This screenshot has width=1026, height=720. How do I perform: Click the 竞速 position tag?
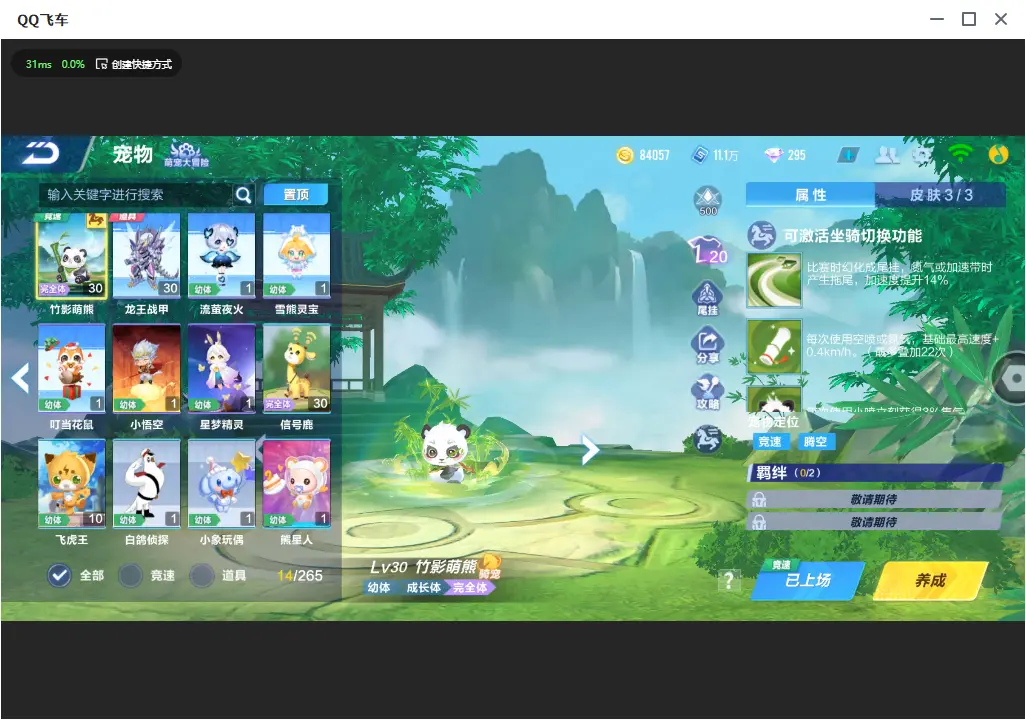(x=770, y=442)
